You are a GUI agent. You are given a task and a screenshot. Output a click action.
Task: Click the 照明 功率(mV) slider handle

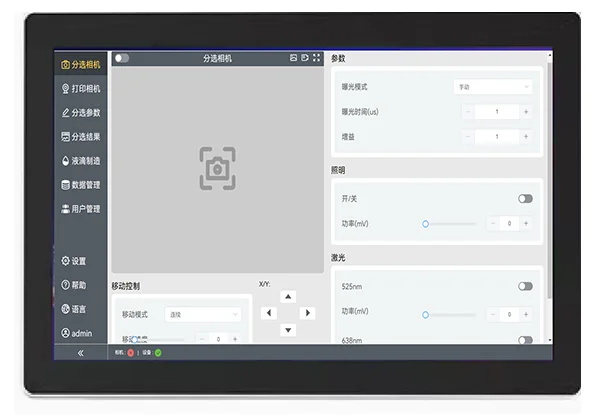425,224
